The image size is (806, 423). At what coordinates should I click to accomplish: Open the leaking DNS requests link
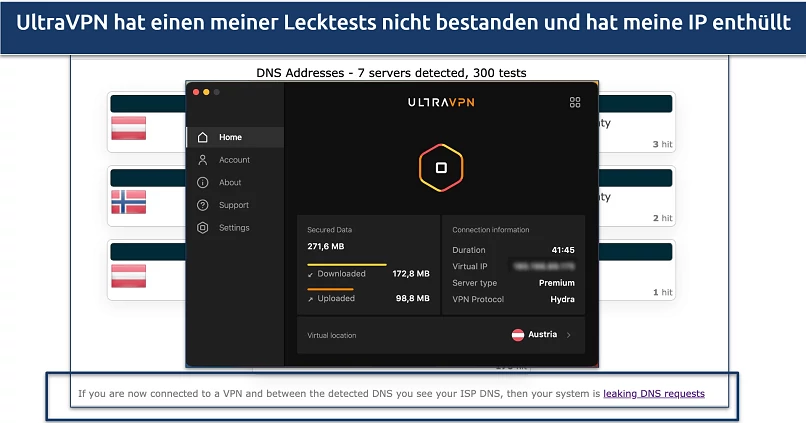click(x=654, y=394)
